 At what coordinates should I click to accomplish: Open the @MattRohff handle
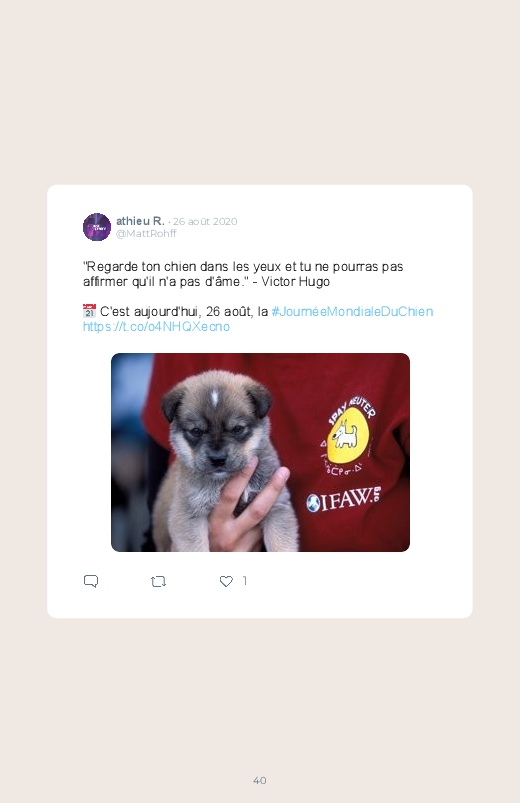(x=146, y=234)
